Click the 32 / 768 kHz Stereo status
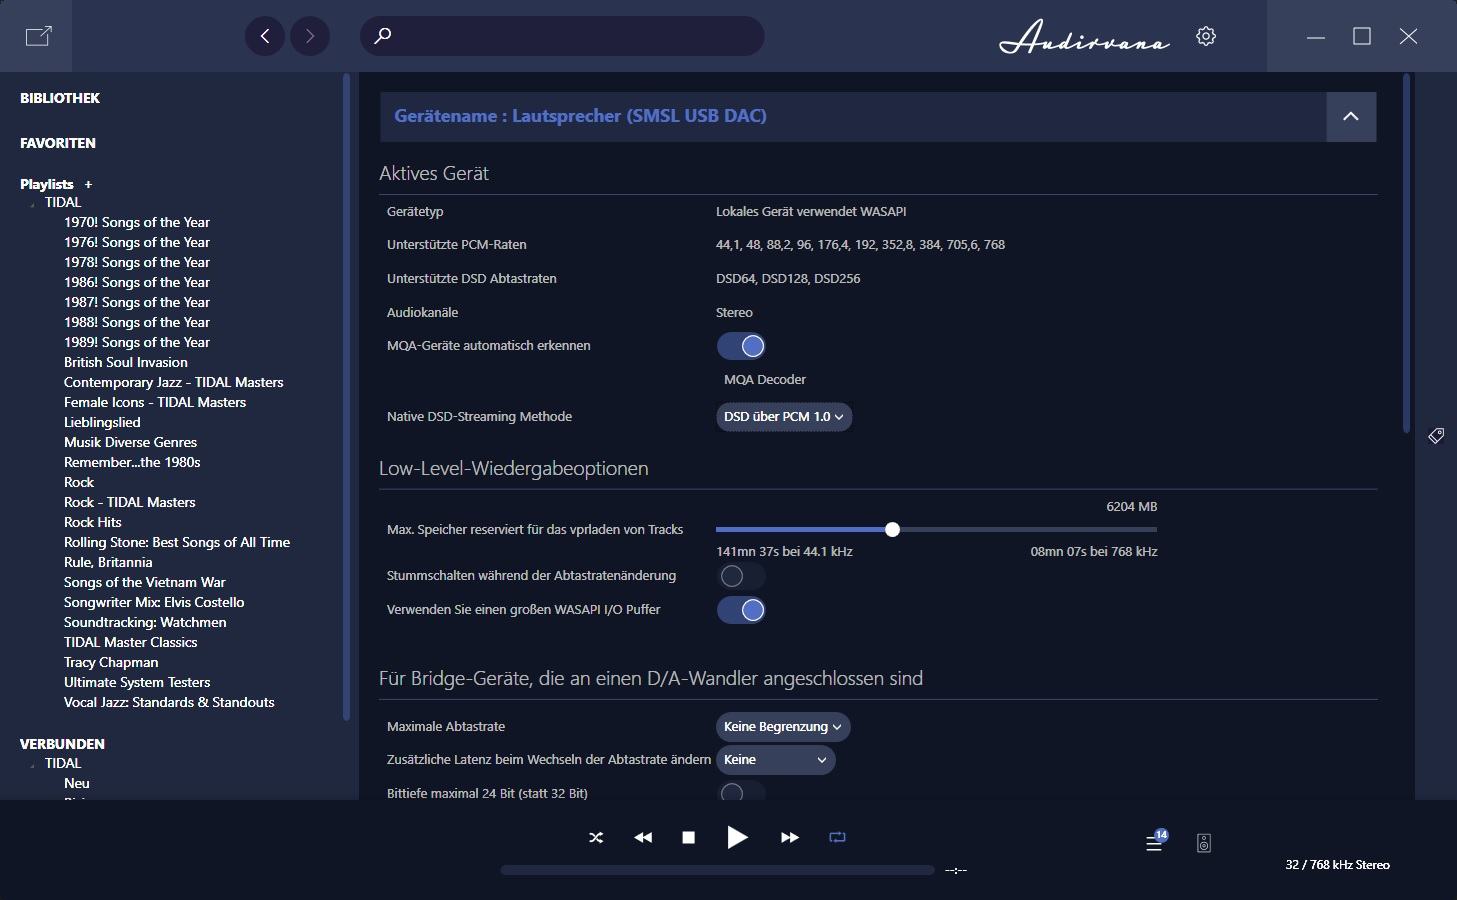The image size is (1457, 900). 1337,865
